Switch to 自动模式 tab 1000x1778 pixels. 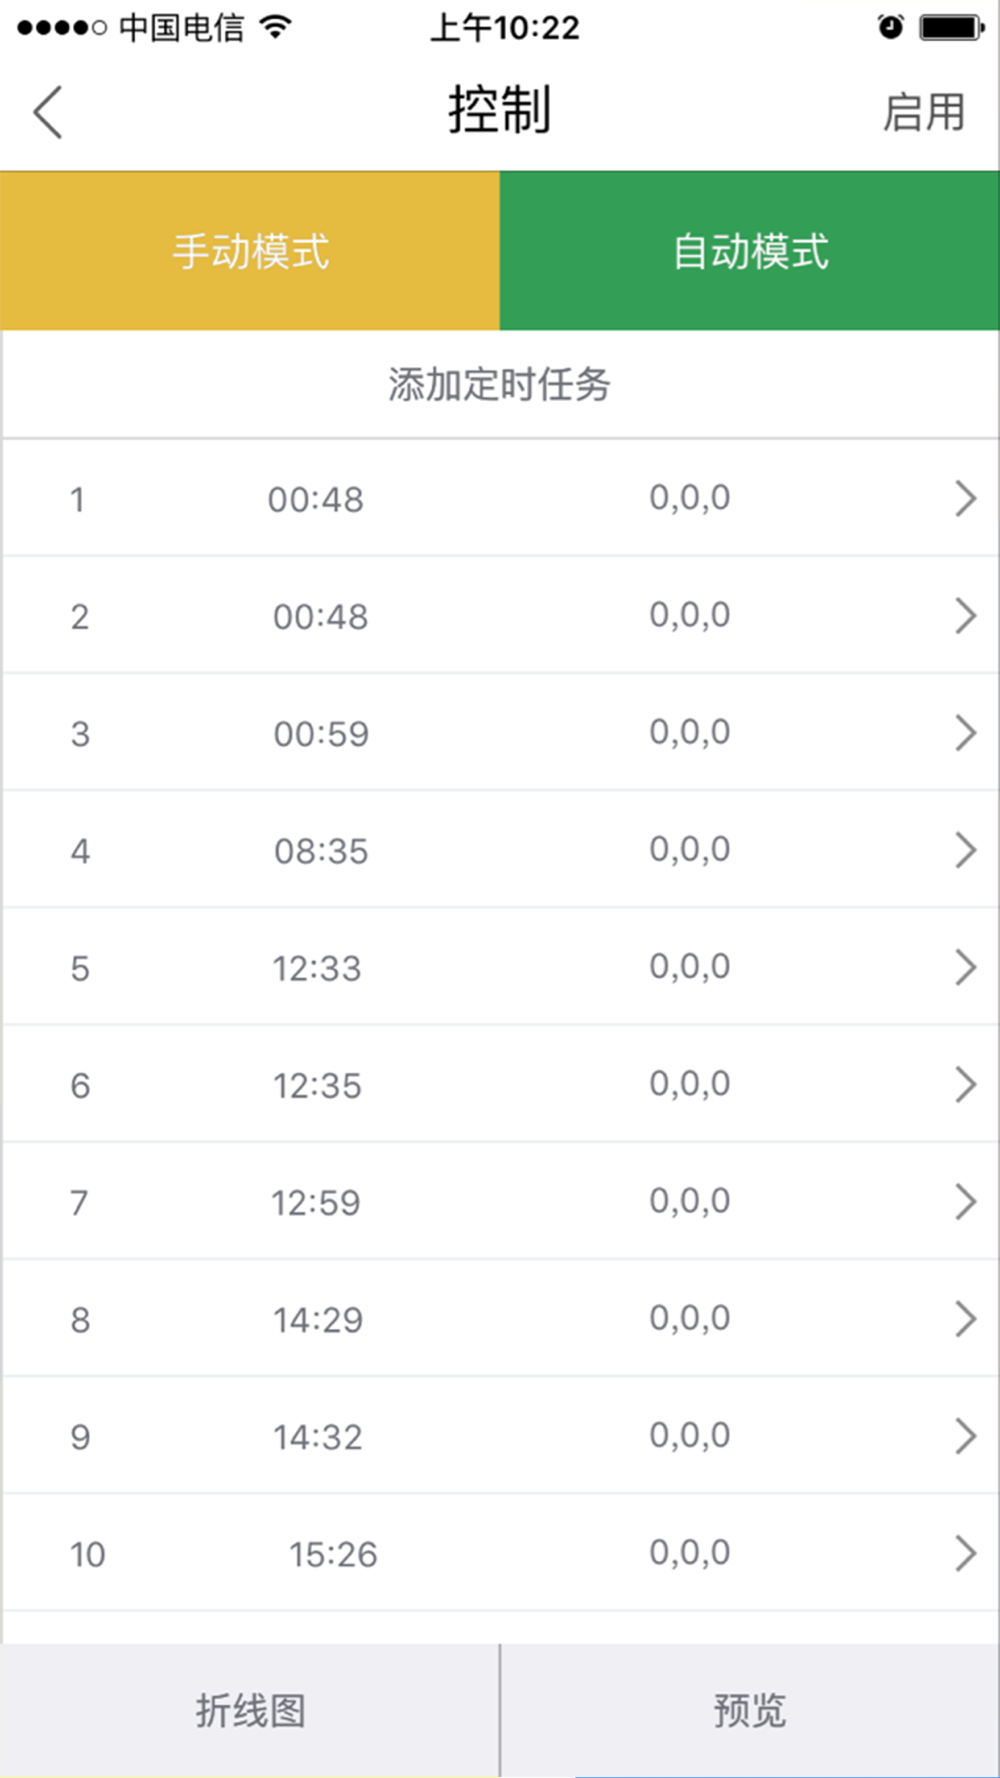click(750, 251)
